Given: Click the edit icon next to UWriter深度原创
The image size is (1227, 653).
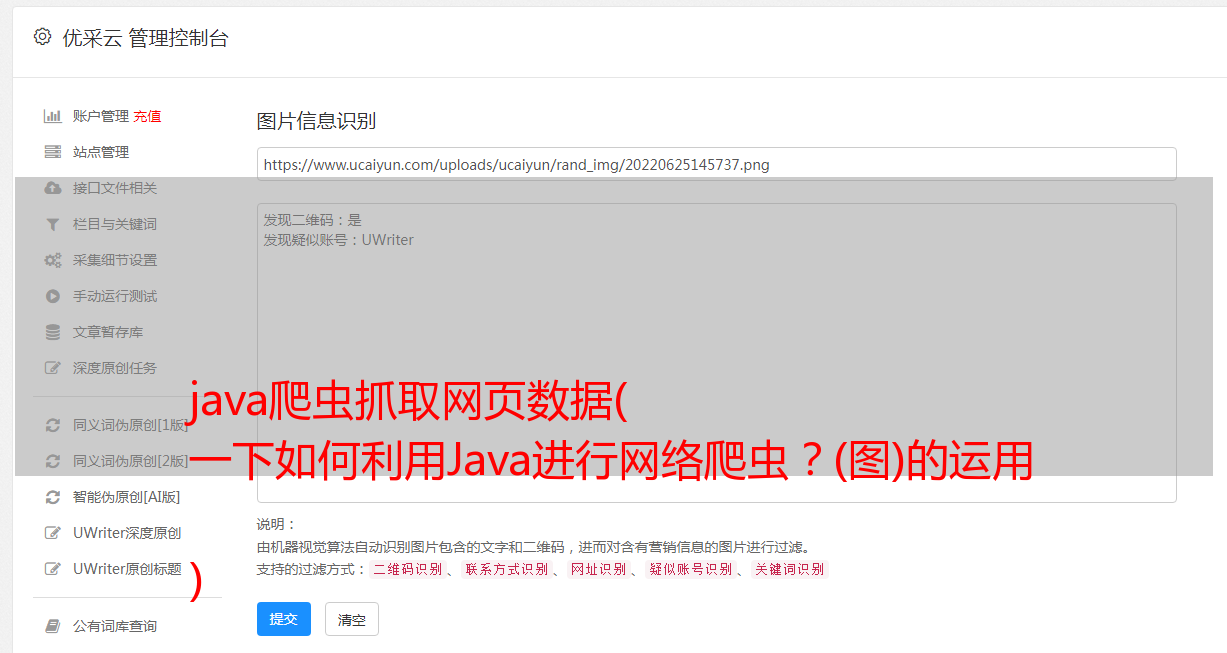Looking at the screenshot, I should point(53,533).
